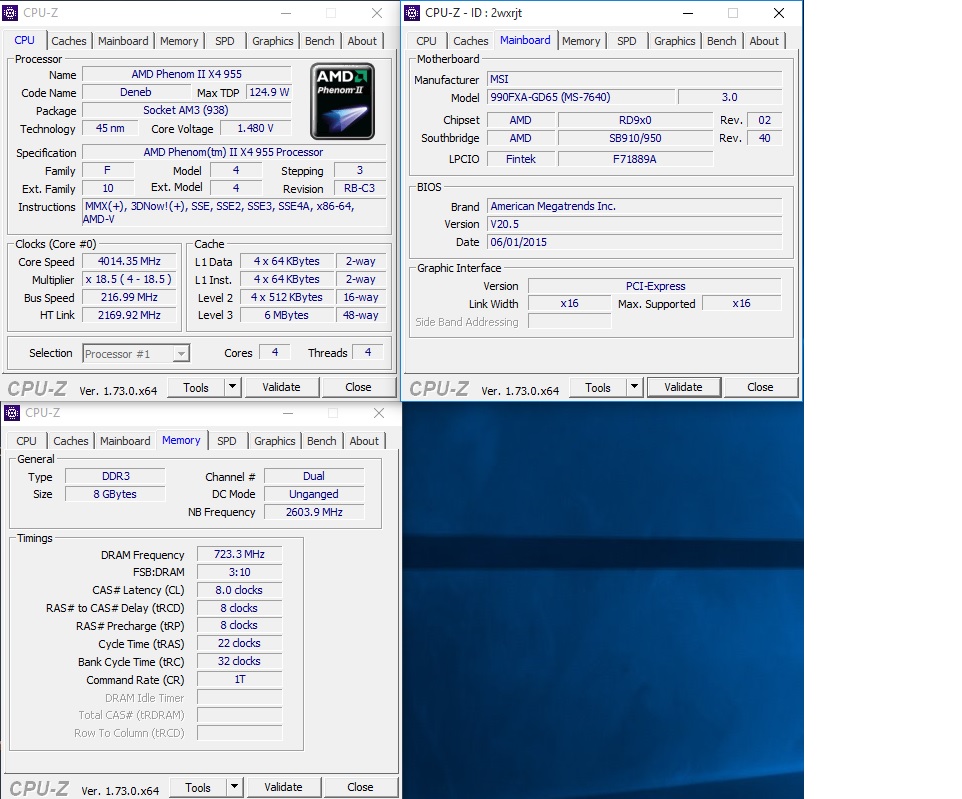Minimize the CPU-Z CPU window
Screen dimensions: 962x799
pos(286,13)
